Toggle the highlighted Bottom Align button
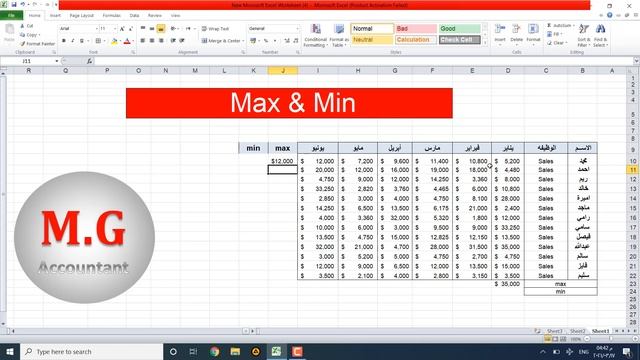The height and width of the screenshot is (360, 640). [161, 29]
